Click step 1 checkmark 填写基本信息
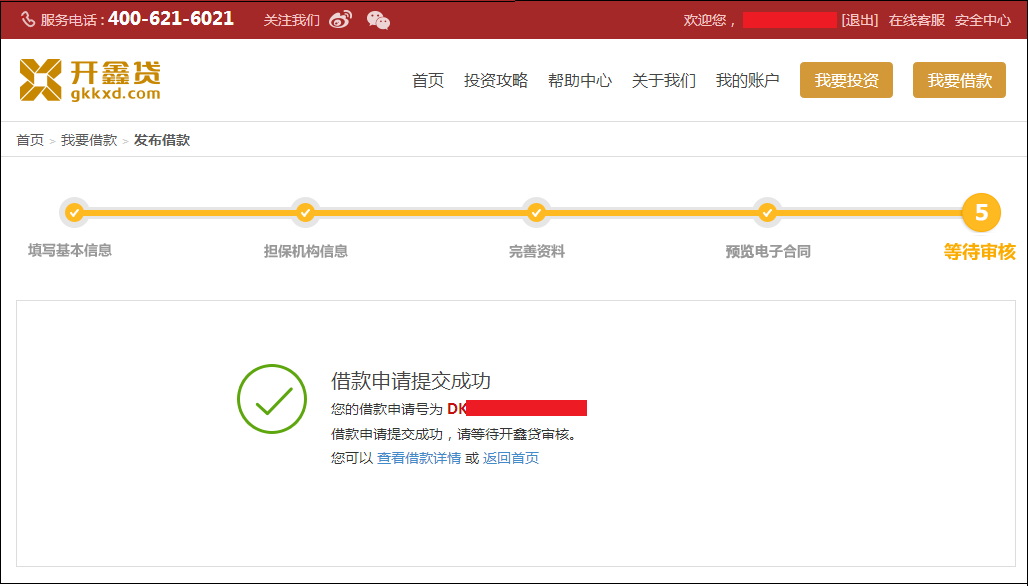1028x586 pixels. 72,212
